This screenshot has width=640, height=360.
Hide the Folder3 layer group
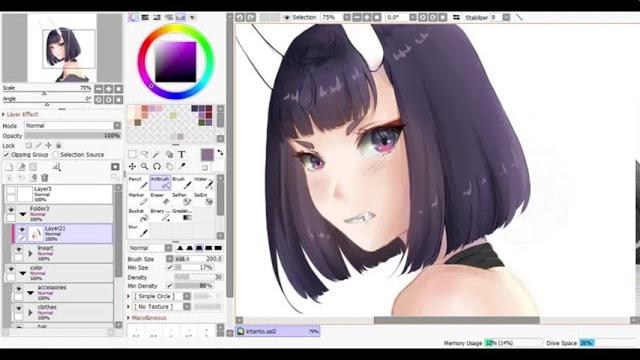point(11,210)
